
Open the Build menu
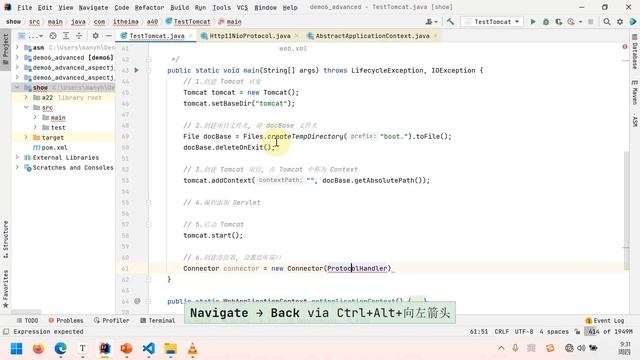point(180,7)
